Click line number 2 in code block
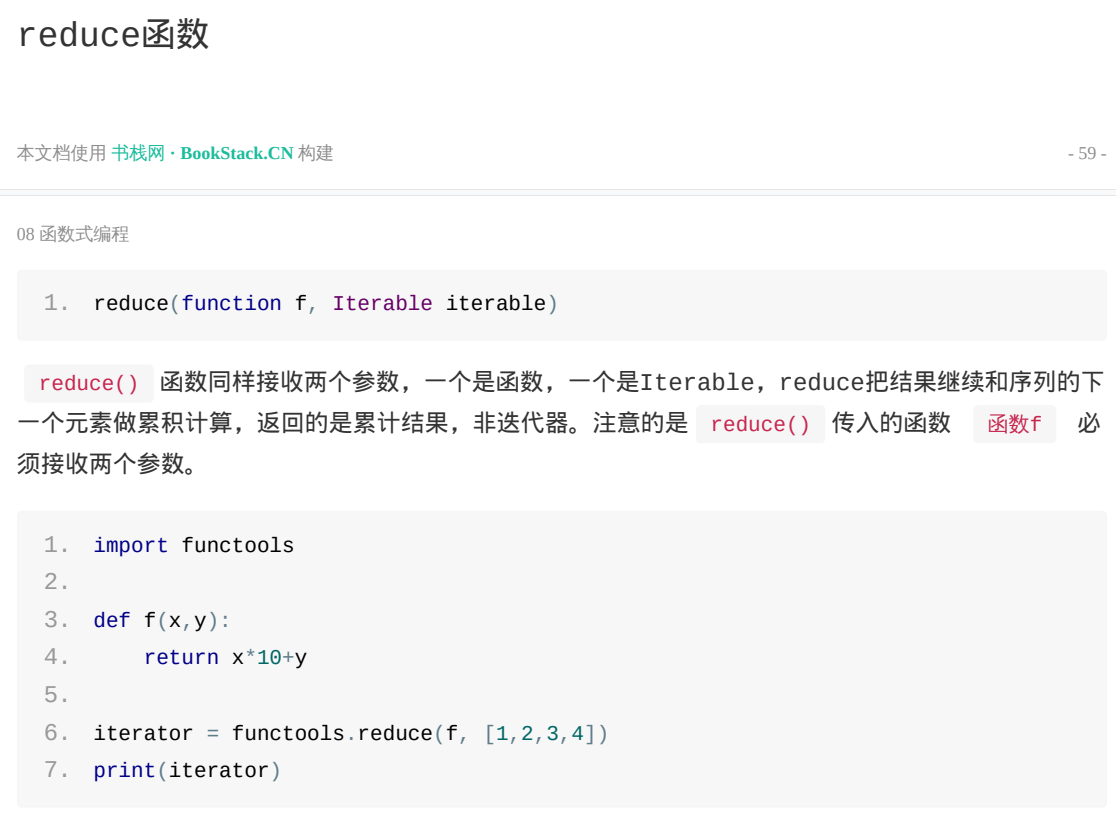This screenshot has width=1116, height=814. (56, 583)
